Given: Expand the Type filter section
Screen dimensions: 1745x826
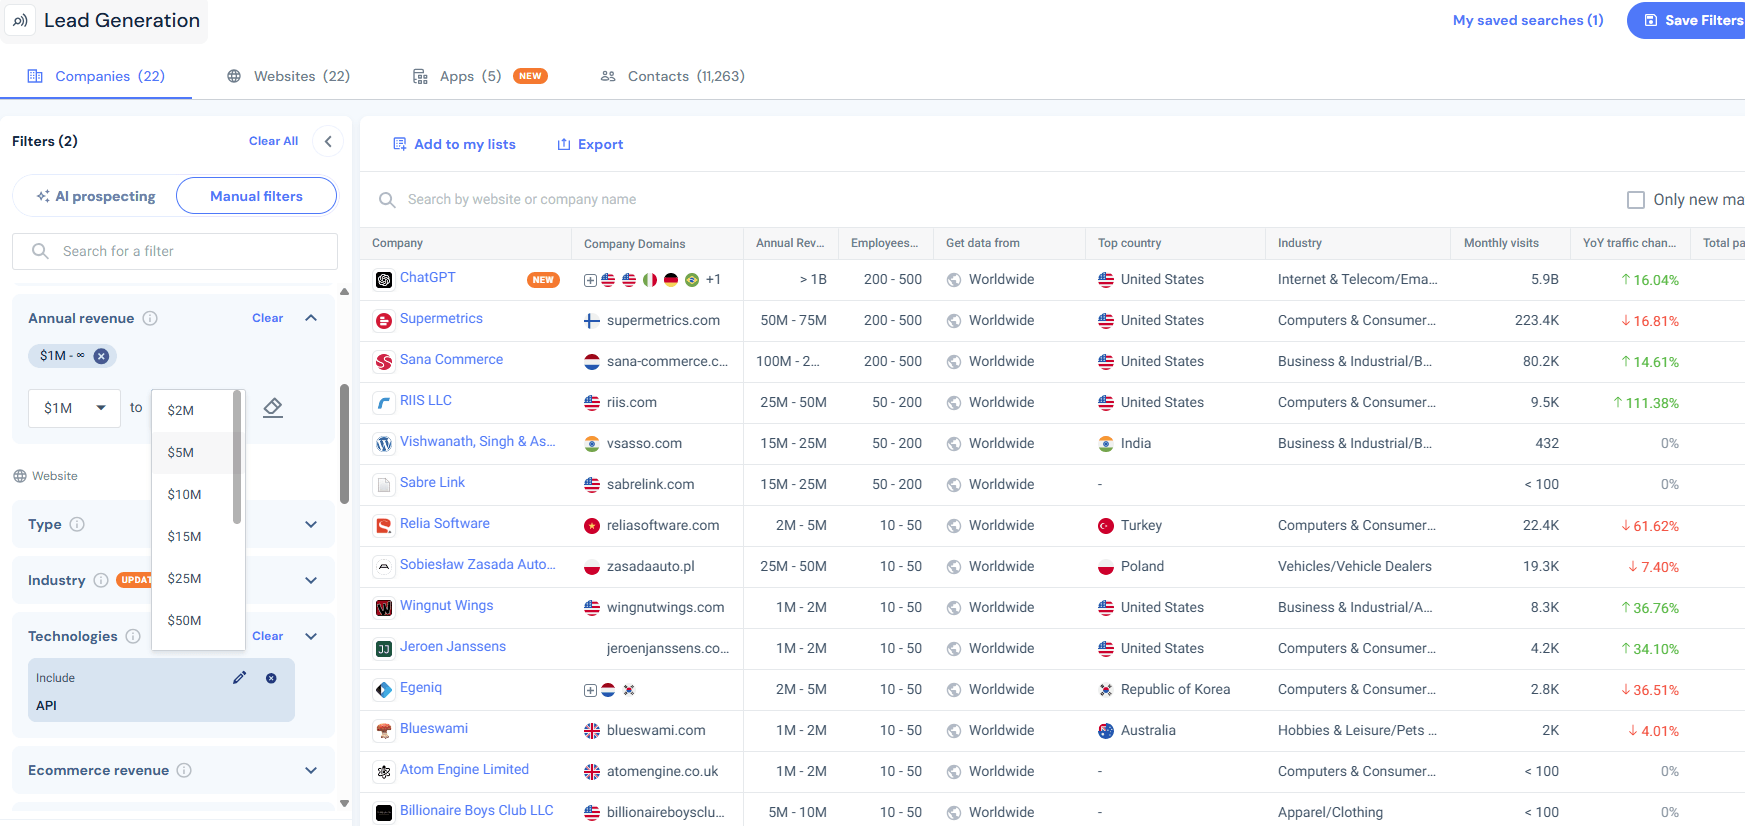Looking at the screenshot, I should point(311,524).
